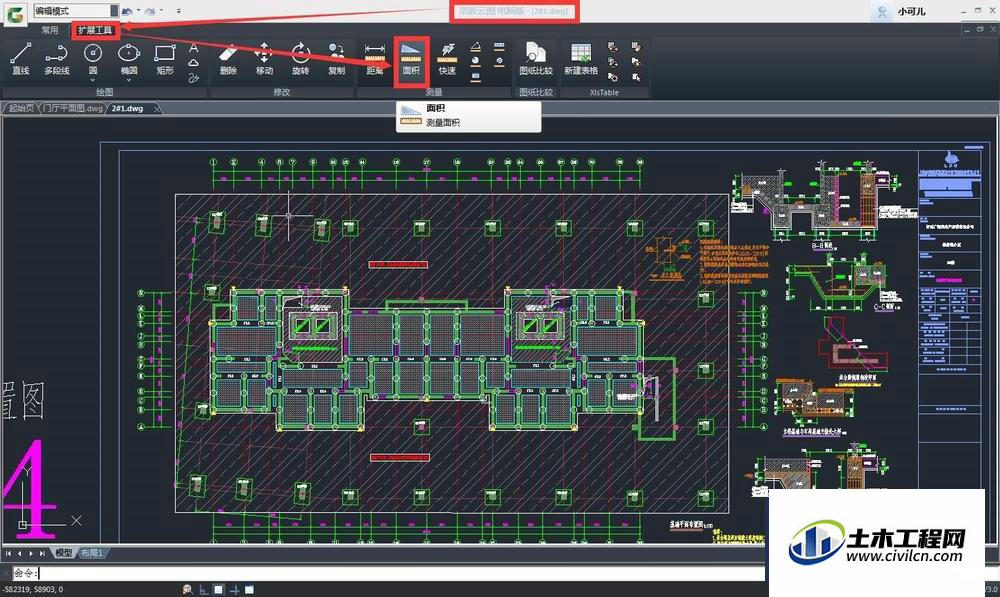Screen dimensions: 1000x597
Task: Start the 快速 (quick) measurement tool
Action: (x=447, y=59)
